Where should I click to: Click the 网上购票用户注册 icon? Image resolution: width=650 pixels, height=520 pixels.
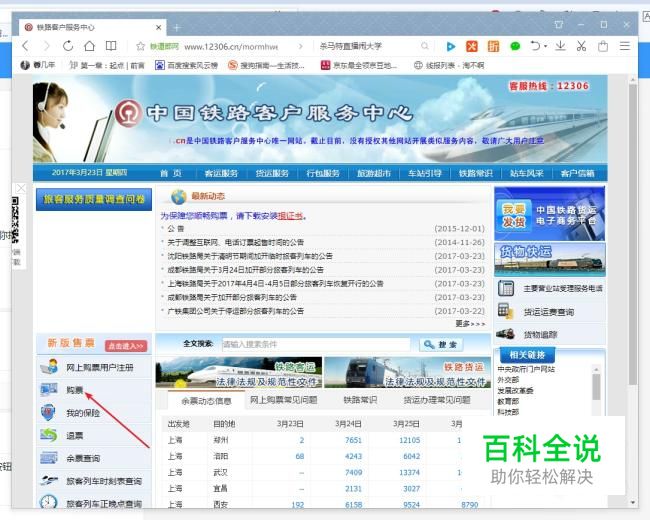point(49,367)
